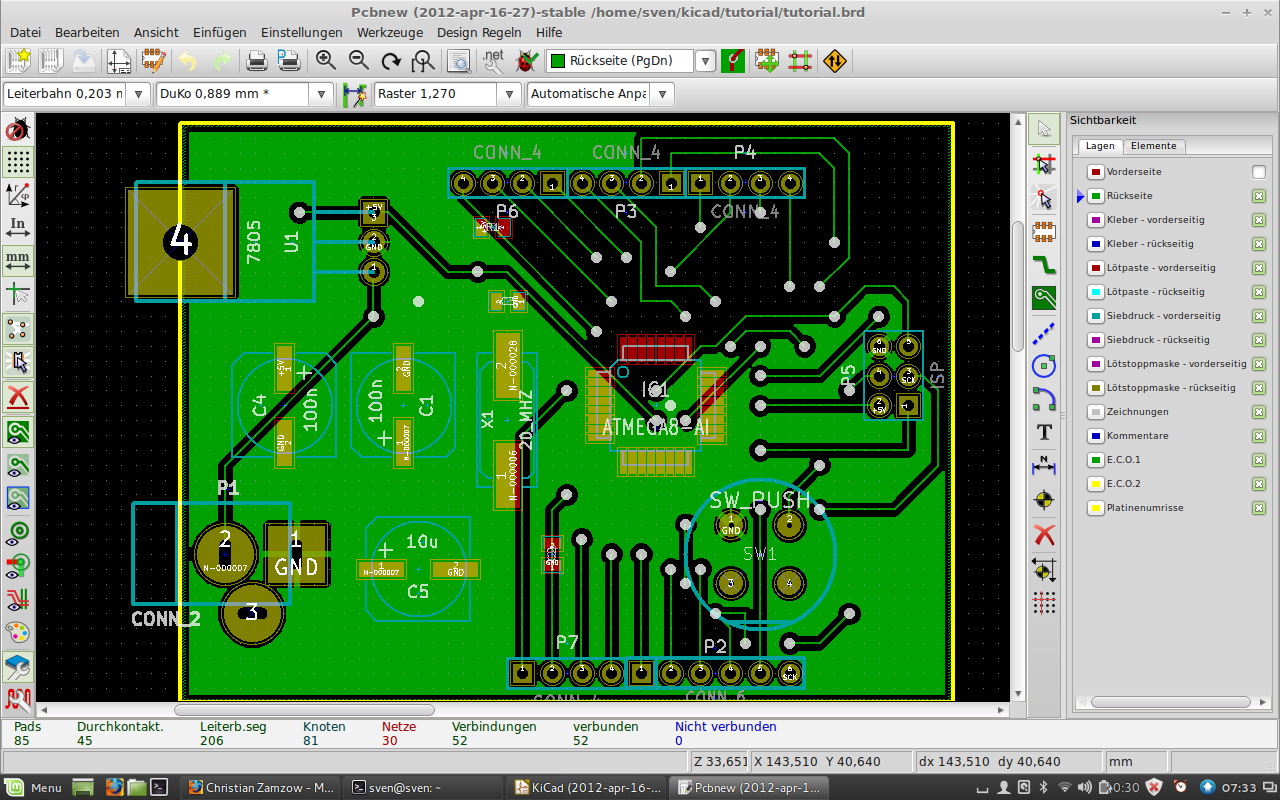This screenshot has height=800, width=1280.
Task: Click the new board icon in toolbar
Action: pos(18,61)
